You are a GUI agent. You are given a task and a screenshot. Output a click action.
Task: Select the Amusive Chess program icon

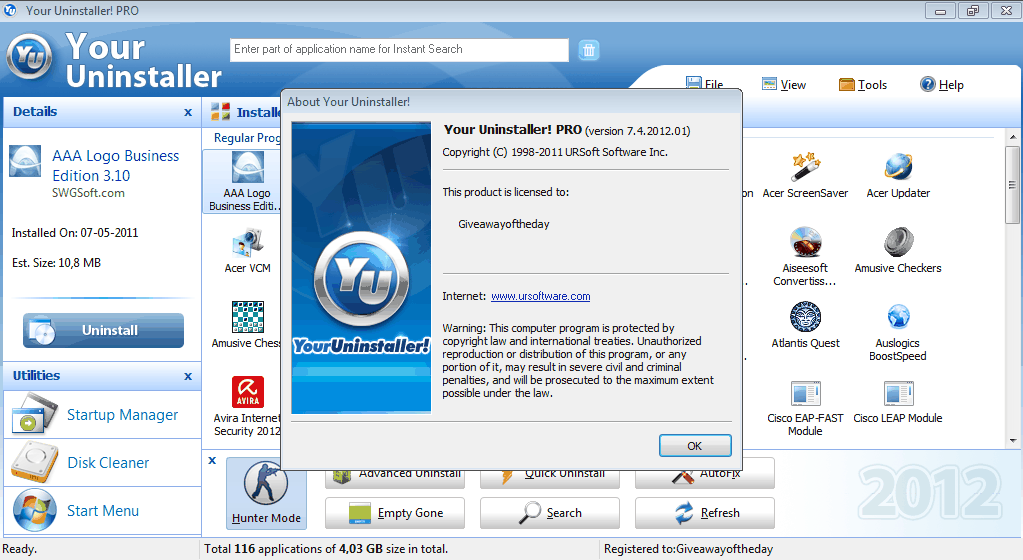[248, 317]
